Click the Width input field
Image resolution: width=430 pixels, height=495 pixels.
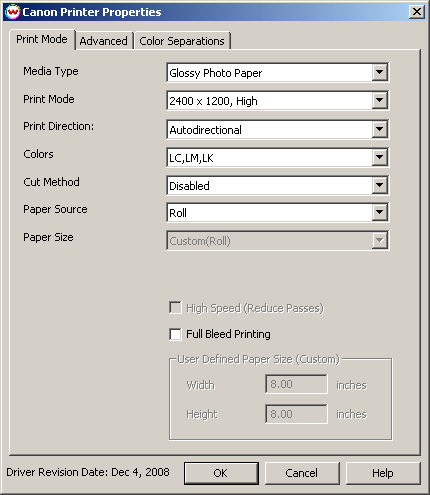pos(296,384)
